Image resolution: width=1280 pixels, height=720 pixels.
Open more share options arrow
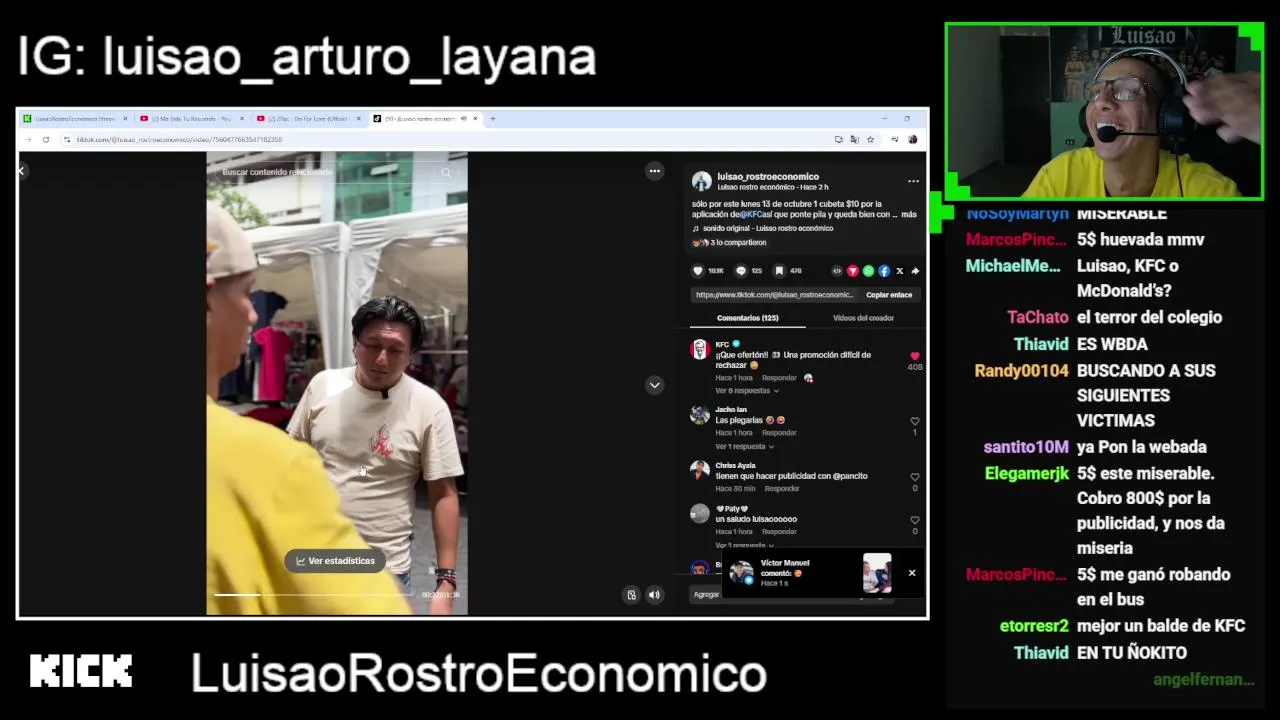point(915,271)
